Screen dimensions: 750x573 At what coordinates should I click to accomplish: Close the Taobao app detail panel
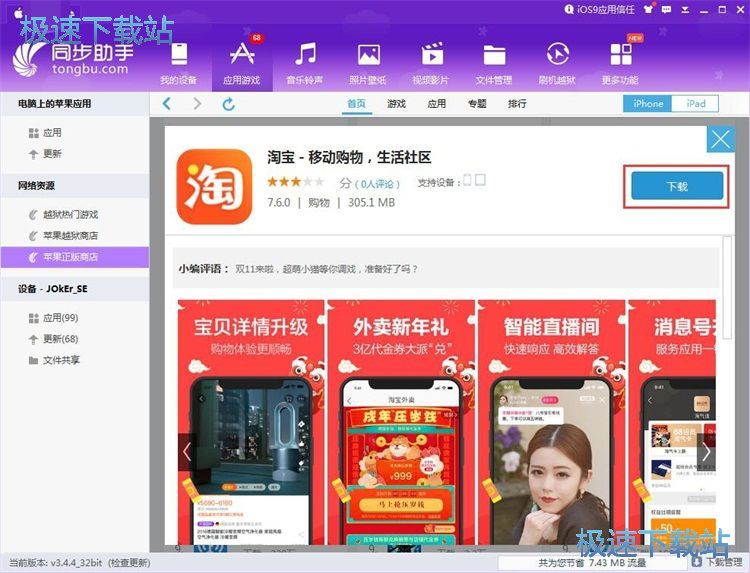(720, 140)
